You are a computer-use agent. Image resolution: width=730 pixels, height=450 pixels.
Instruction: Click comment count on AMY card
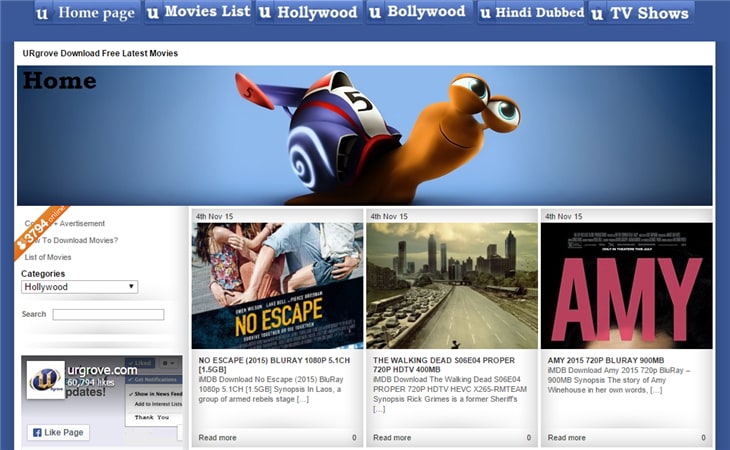(x=703, y=437)
